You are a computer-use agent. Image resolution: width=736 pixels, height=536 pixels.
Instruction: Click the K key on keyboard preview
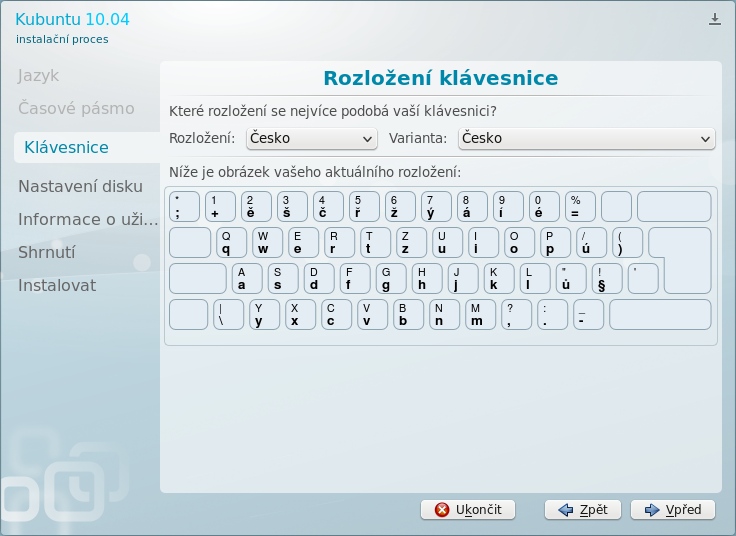(x=499, y=279)
